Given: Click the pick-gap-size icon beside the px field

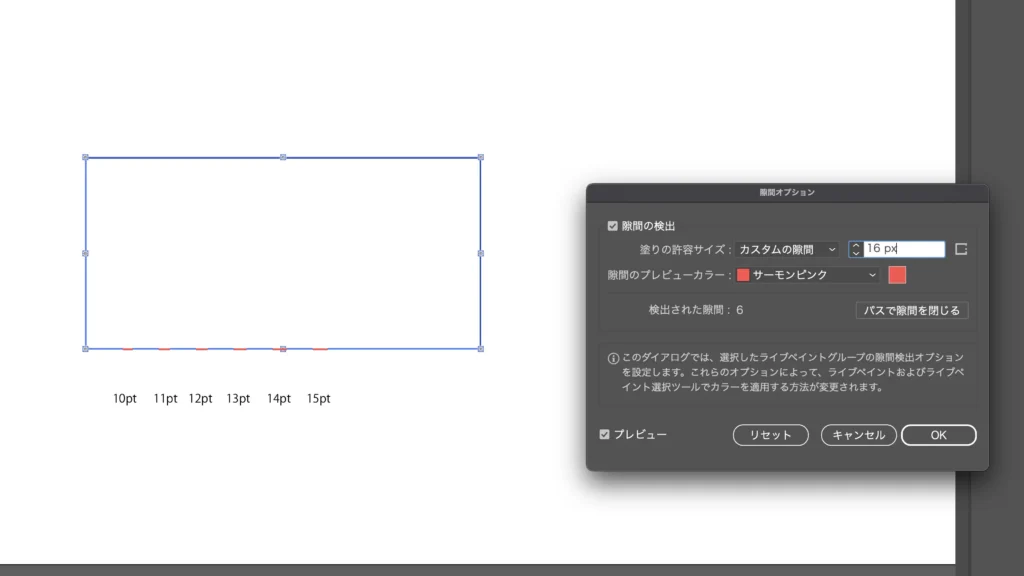Looking at the screenshot, I should [x=961, y=249].
